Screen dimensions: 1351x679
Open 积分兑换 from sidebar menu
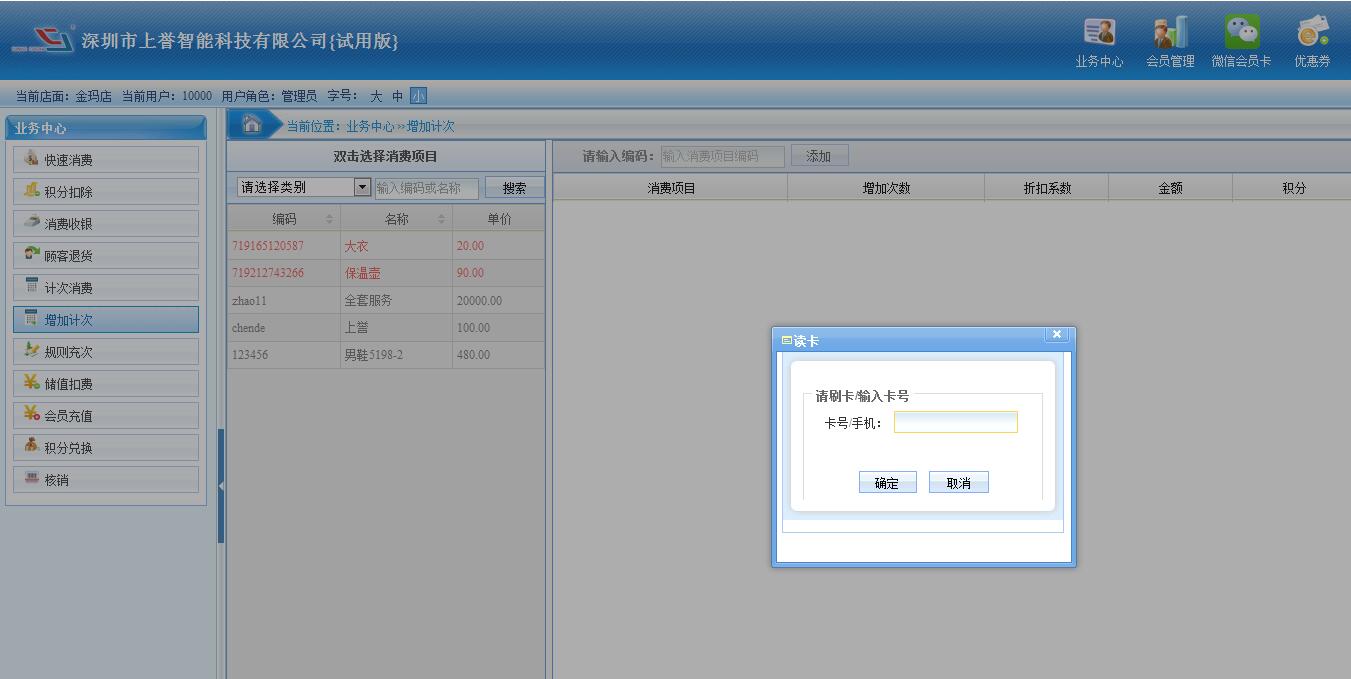[x=106, y=448]
